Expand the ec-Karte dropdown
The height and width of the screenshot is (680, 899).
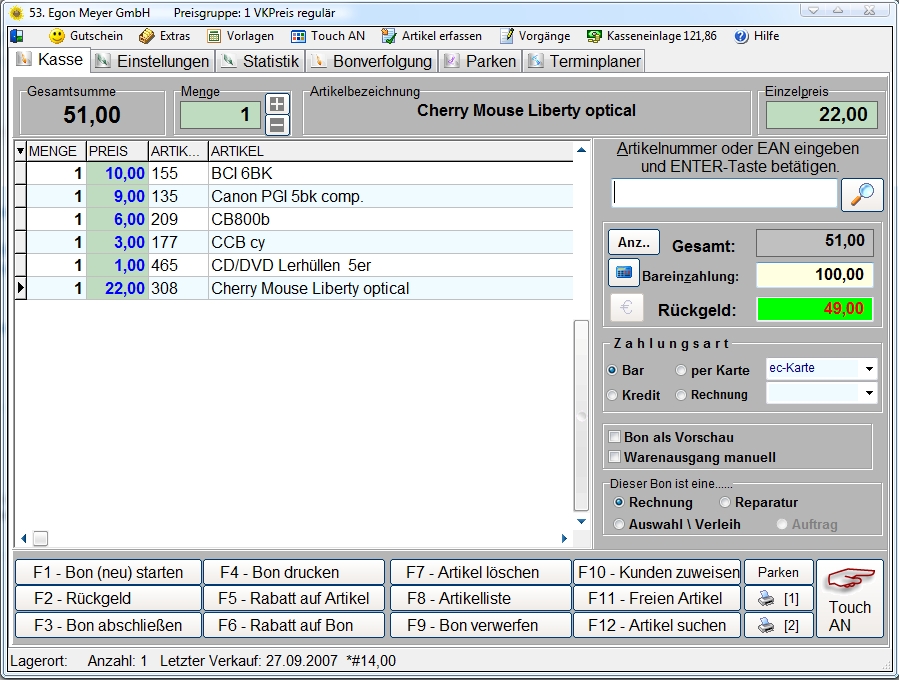click(x=869, y=369)
